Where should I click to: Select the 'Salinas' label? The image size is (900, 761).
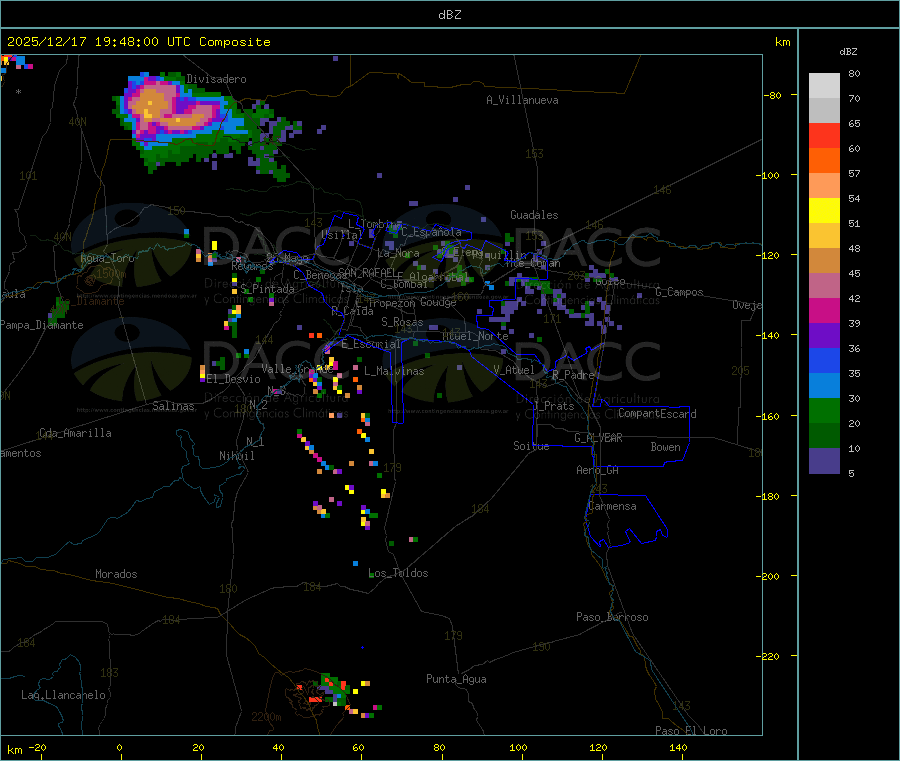(173, 406)
